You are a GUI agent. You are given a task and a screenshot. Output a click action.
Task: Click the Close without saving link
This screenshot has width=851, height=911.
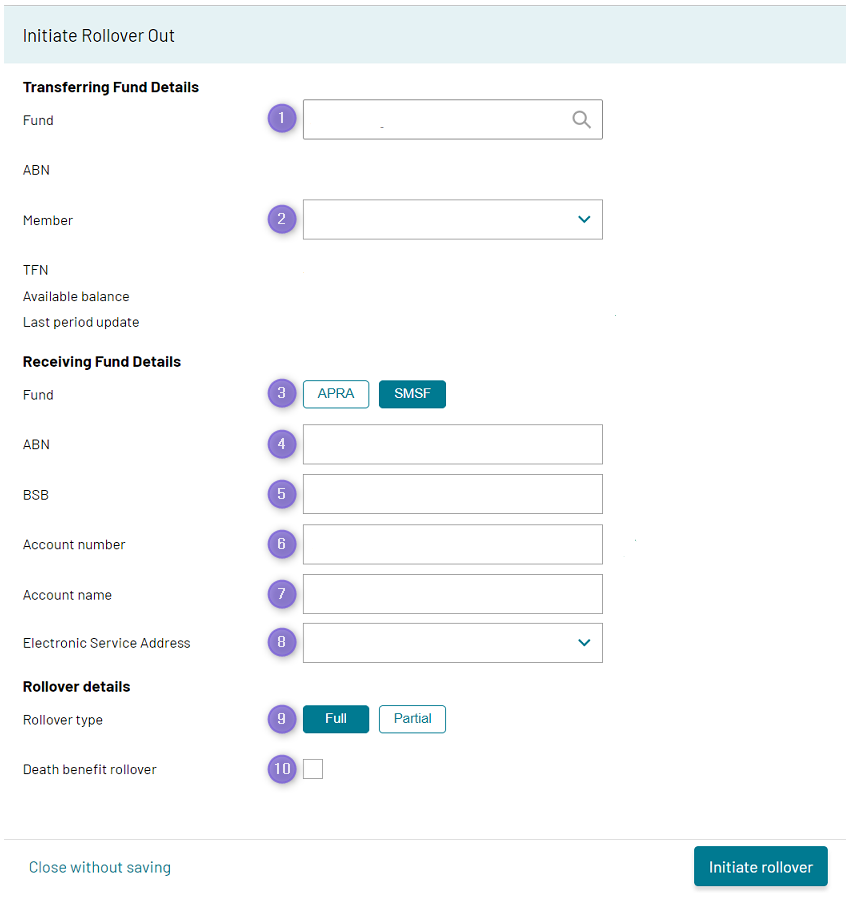[x=100, y=867]
